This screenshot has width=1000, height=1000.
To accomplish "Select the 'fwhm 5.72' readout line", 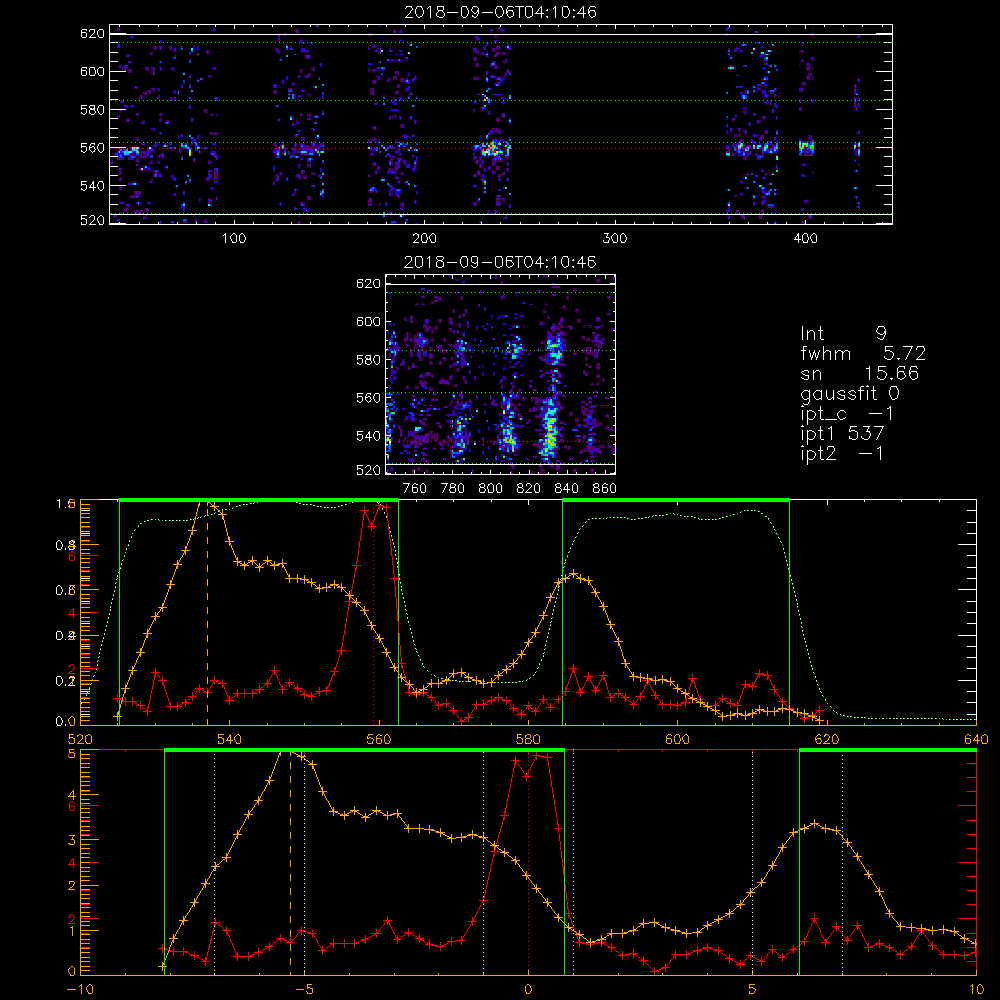I will [863, 353].
